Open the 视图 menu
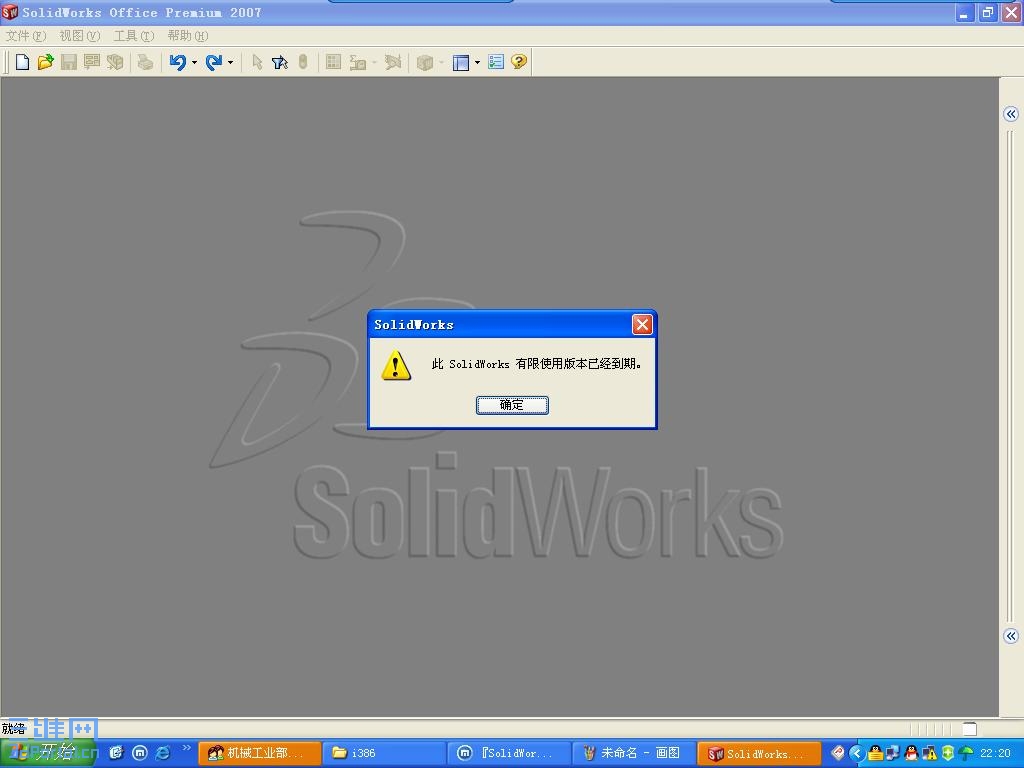This screenshot has height=768, width=1024. [x=80, y=36]
